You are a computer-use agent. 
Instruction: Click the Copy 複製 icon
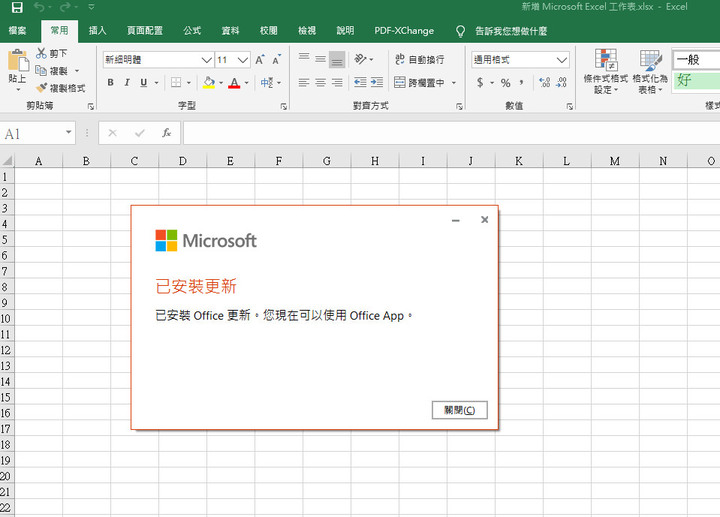tap(41, 71)
